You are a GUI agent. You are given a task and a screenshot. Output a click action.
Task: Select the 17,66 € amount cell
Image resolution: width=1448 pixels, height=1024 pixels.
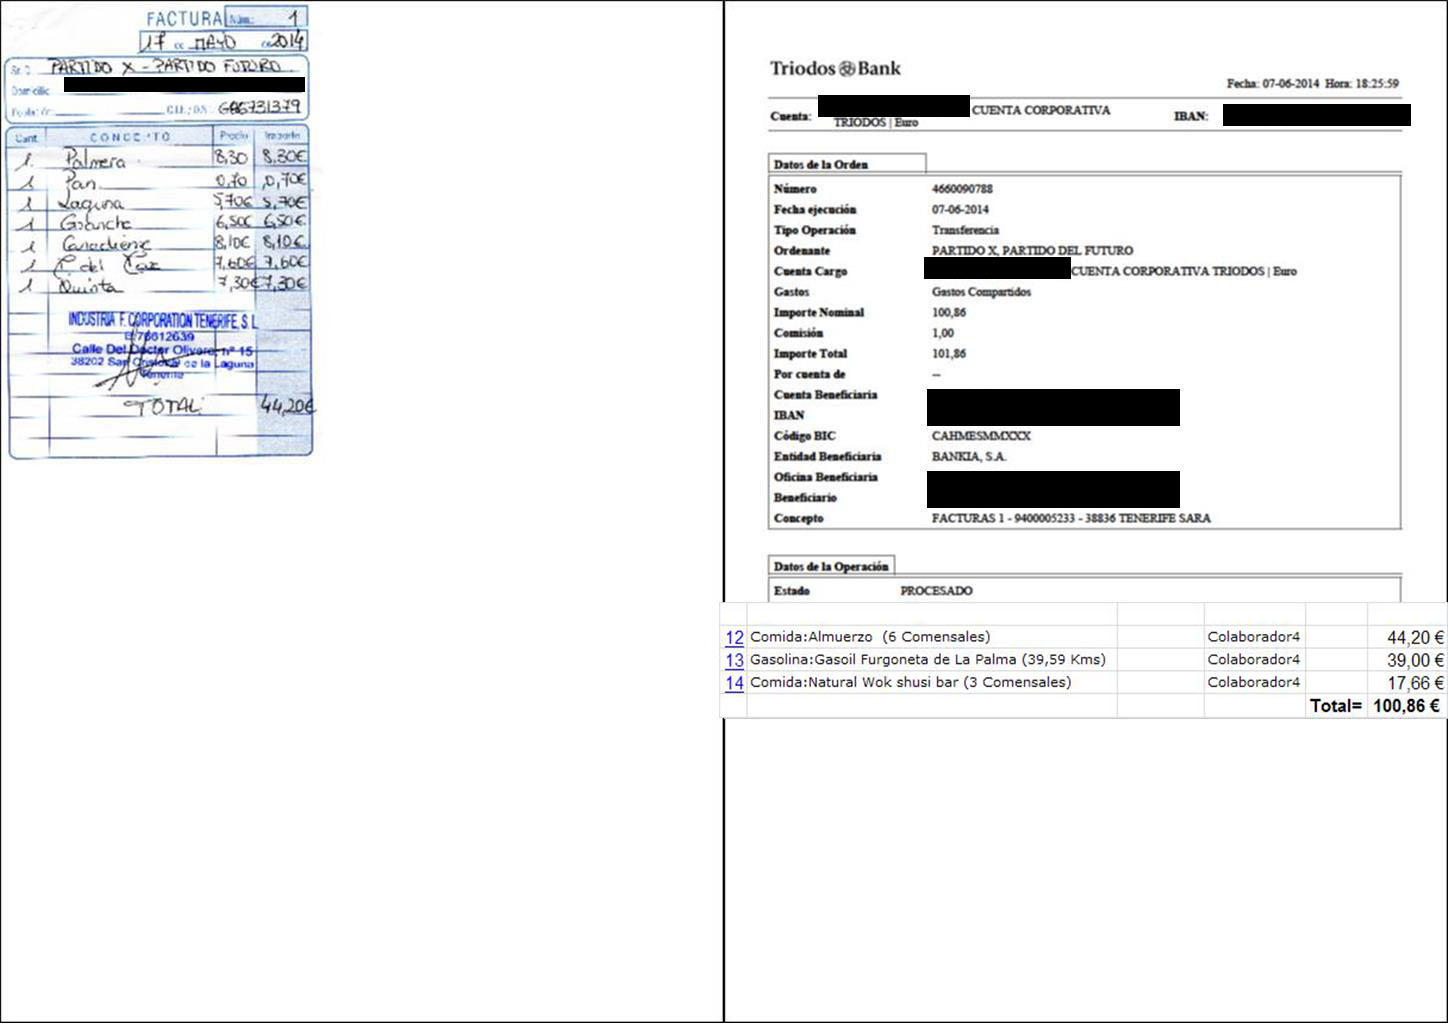tap(1415, 684)
